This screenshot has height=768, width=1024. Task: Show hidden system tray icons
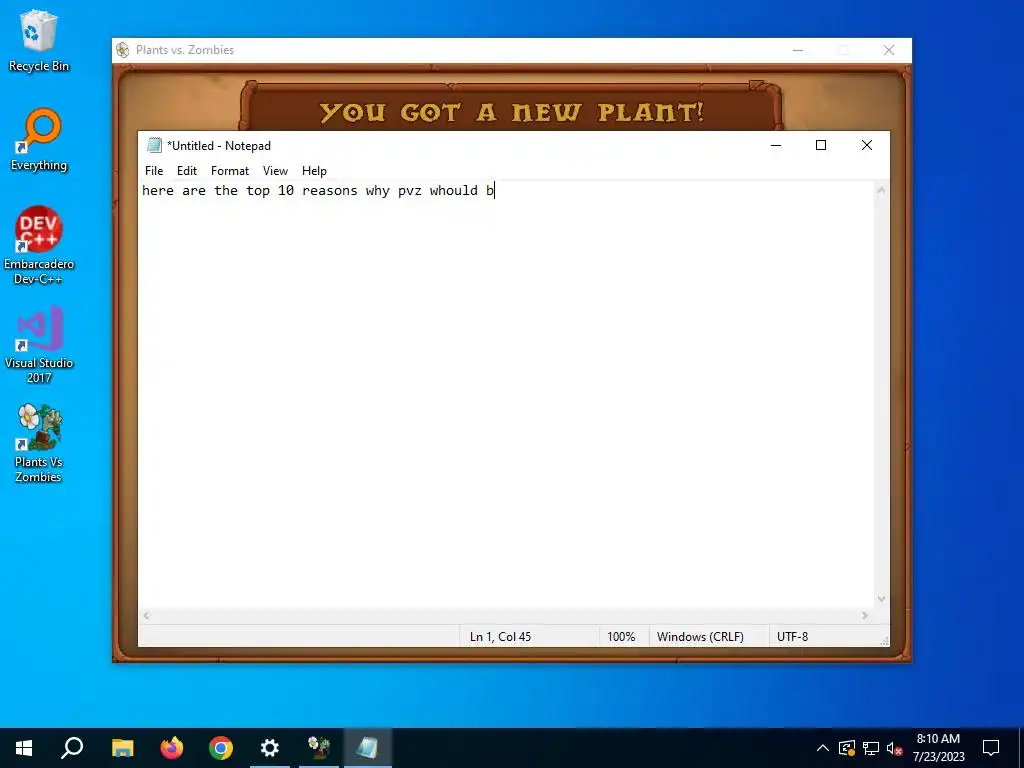click(x=823, y=748)
